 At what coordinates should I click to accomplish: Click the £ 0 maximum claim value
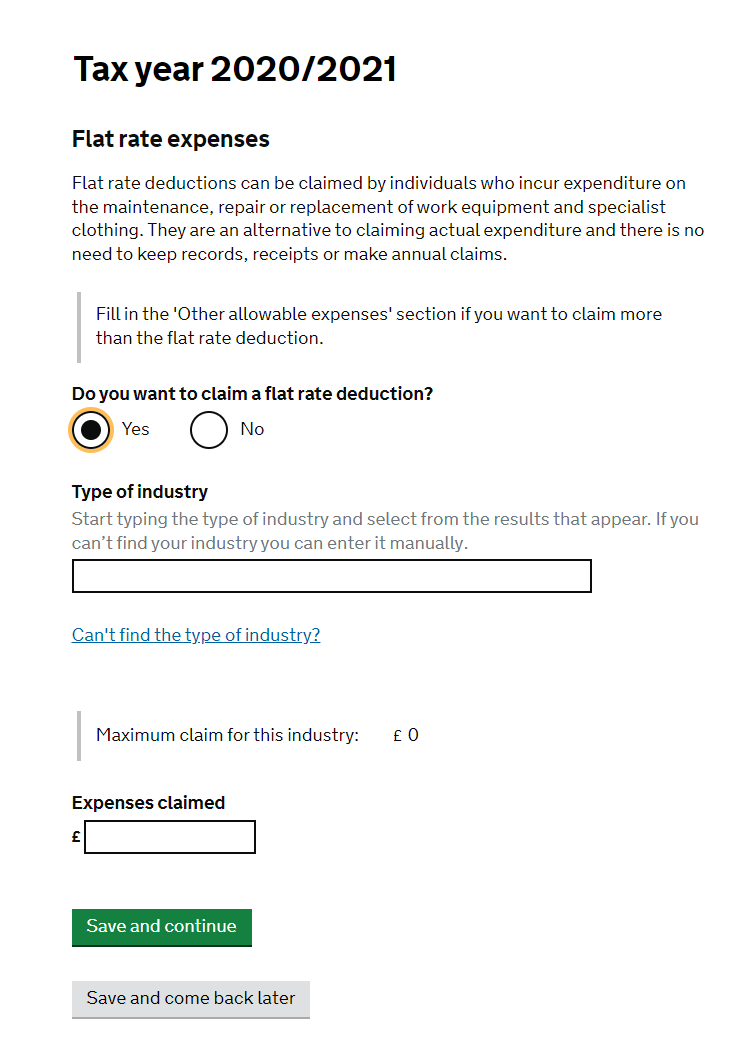point(406,735)
